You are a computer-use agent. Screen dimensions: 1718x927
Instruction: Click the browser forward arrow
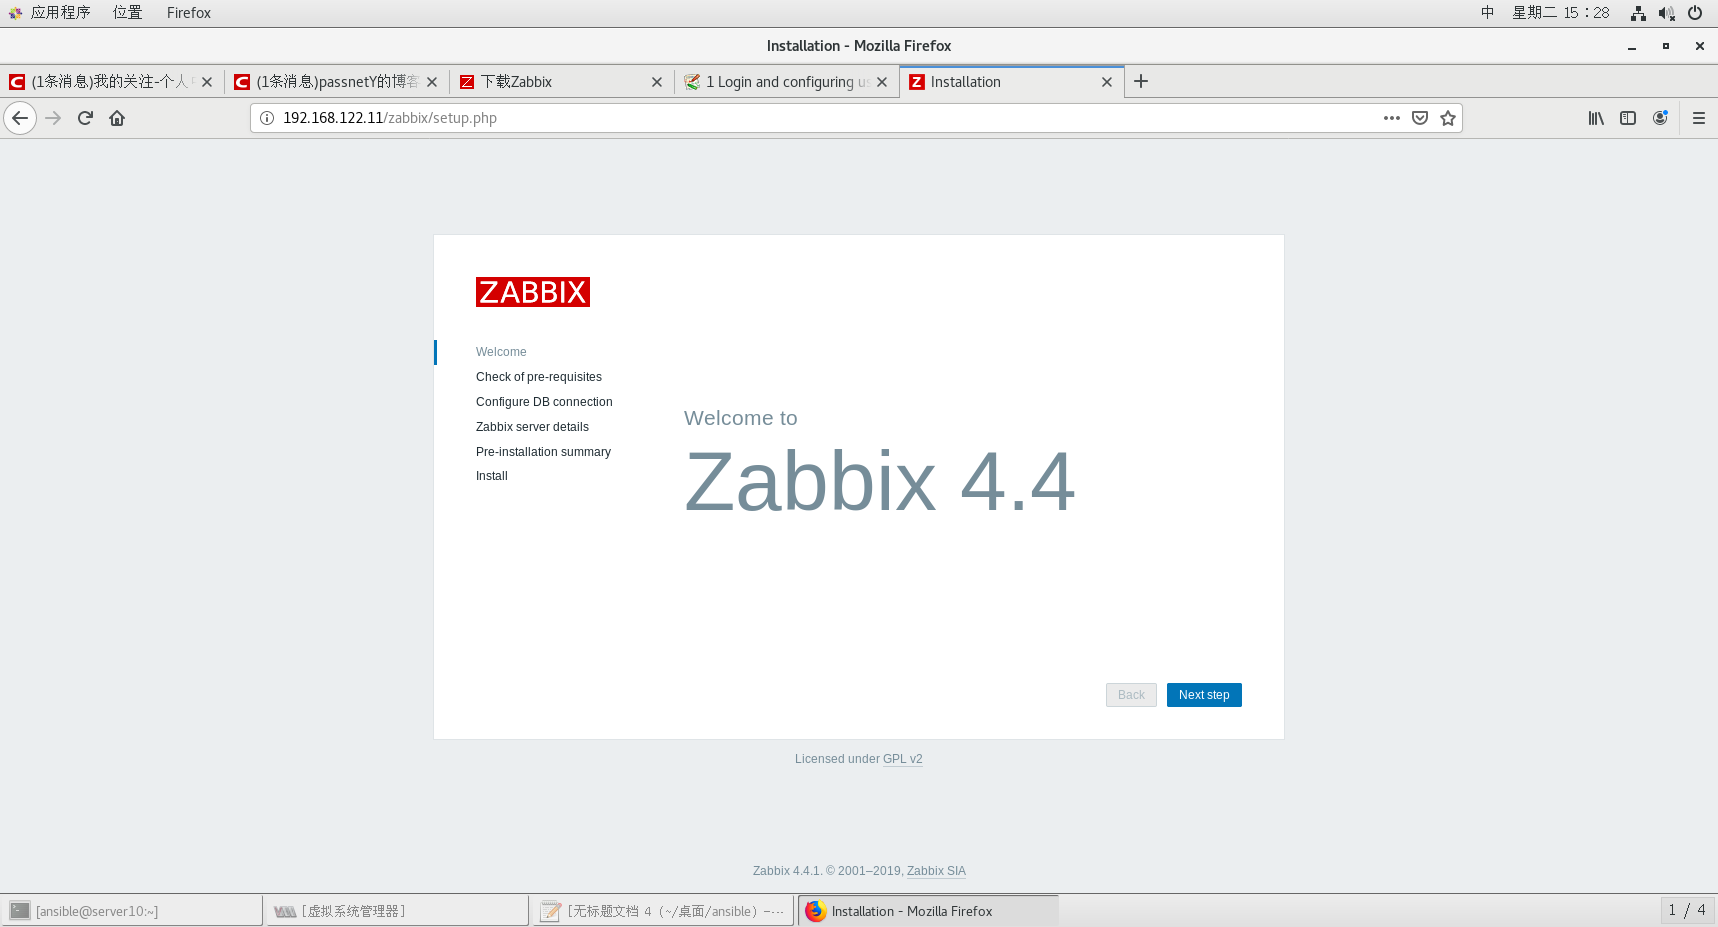point(53,118)
